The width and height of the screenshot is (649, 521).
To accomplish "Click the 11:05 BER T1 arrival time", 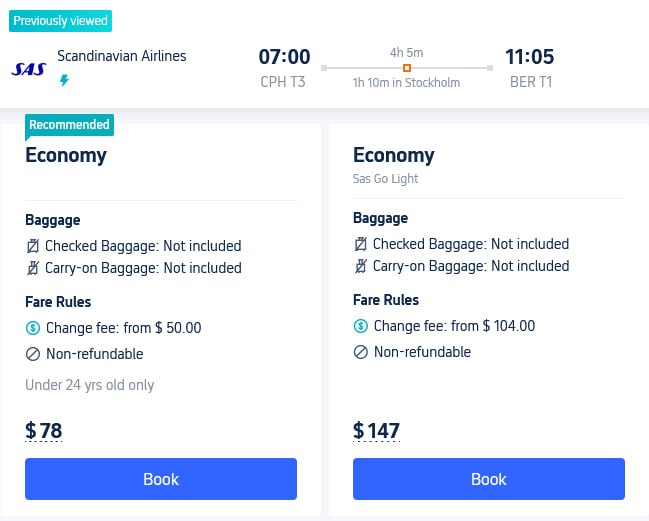I will [530, 68].
